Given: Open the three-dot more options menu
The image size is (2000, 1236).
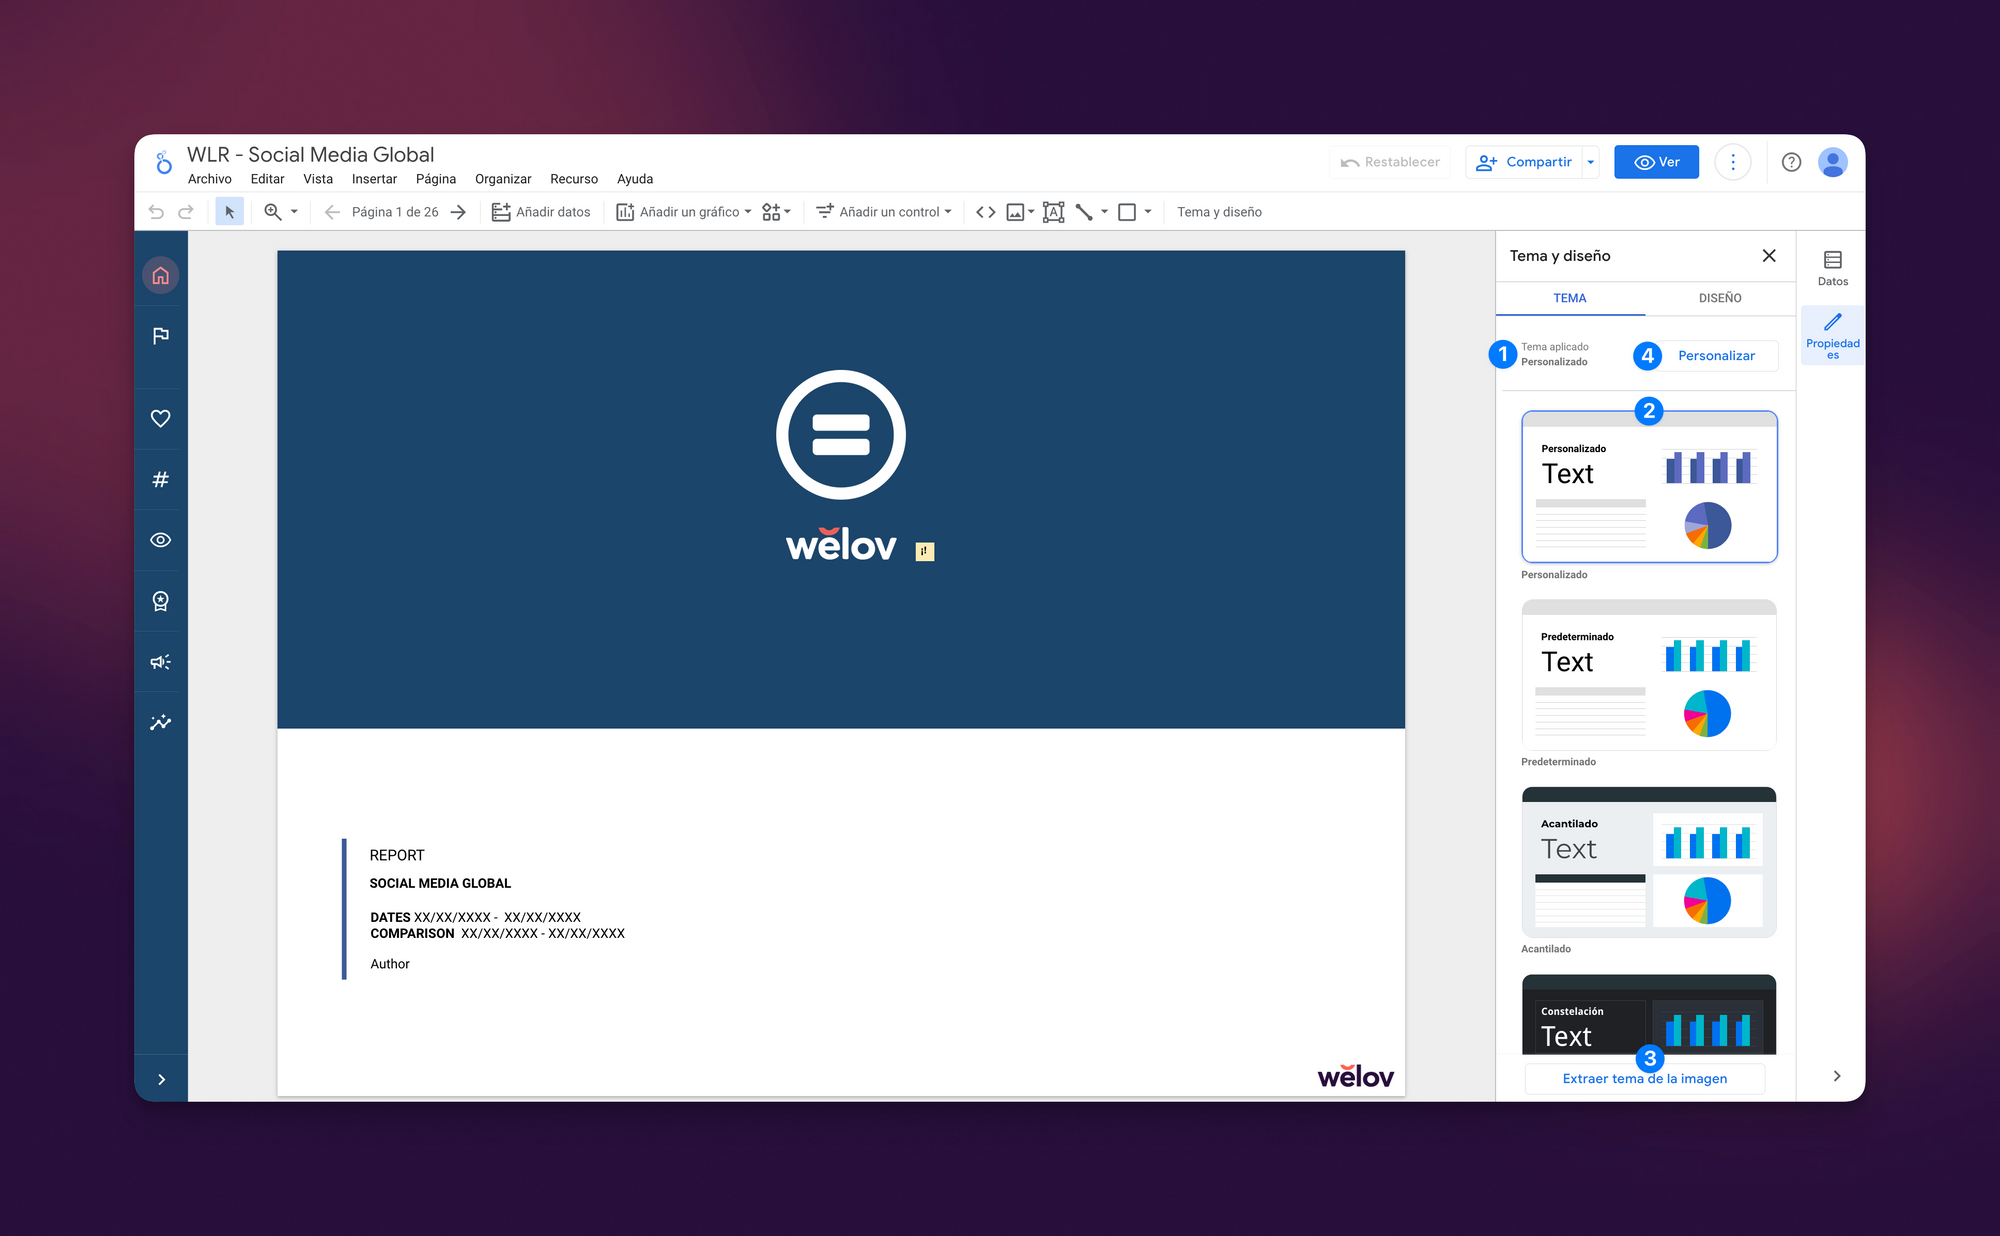Looking at the screenshot, I should 1733,162.
